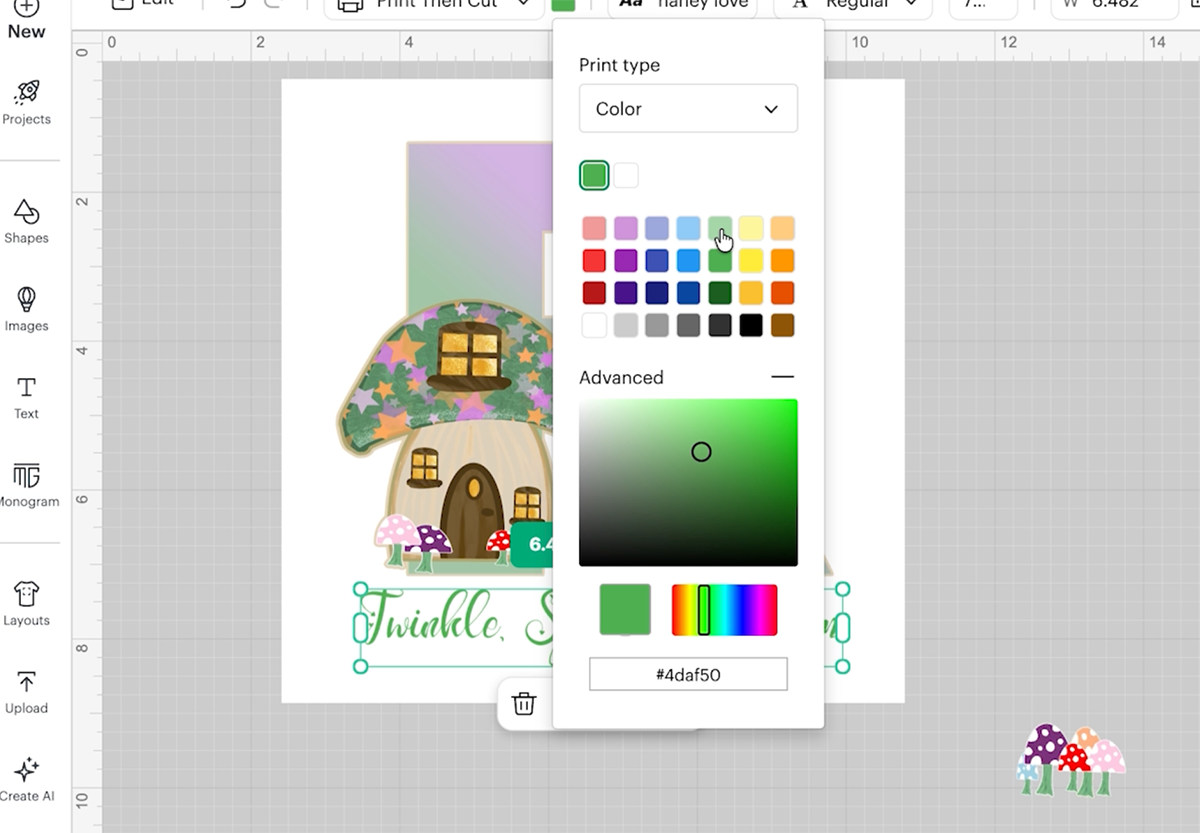This screenshot has width=1200, height=833.
Task: Pick the amber palette swatch
Action: click(x=751, y=293)
